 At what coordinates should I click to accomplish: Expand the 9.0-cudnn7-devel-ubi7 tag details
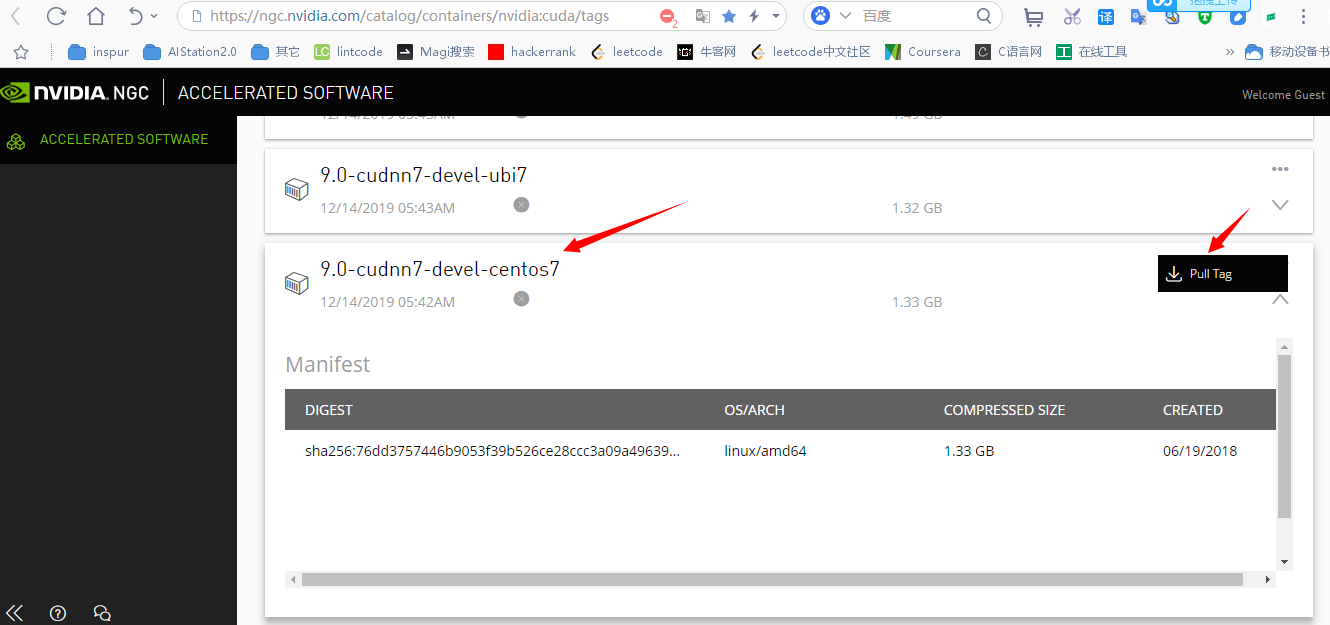[x=1279, y=205]
